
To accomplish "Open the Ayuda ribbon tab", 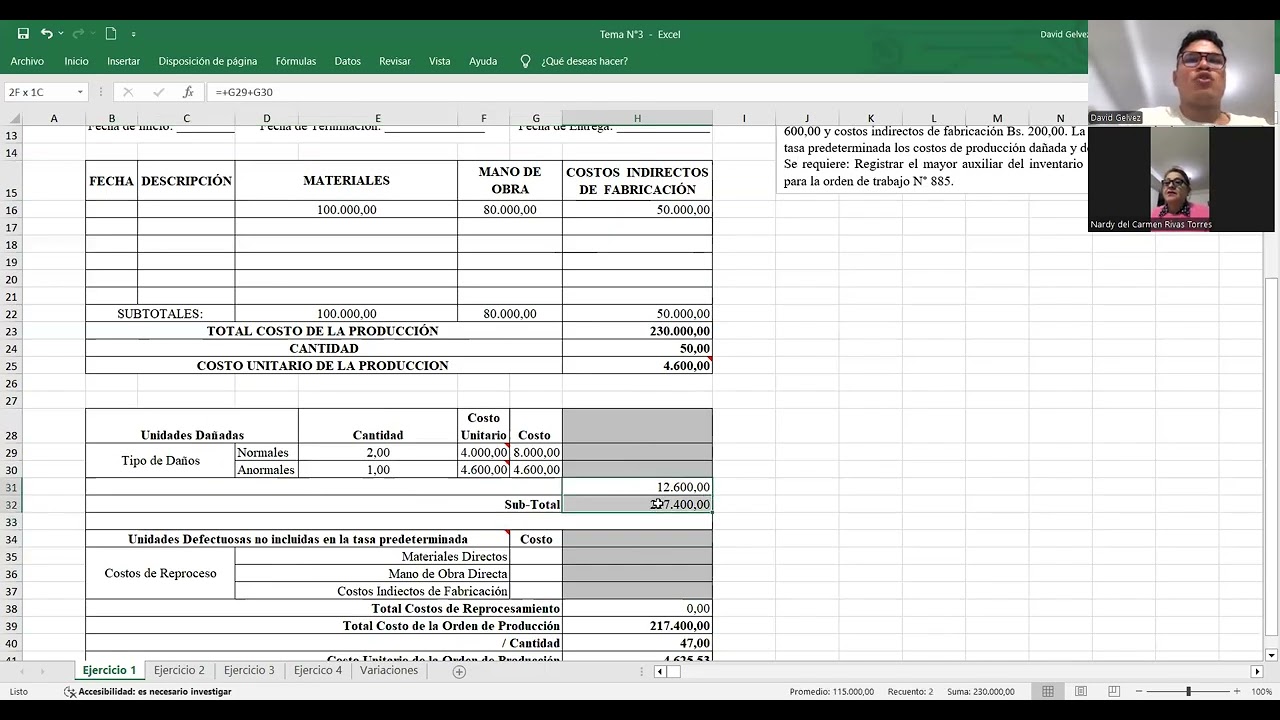I will pos(483,61).
